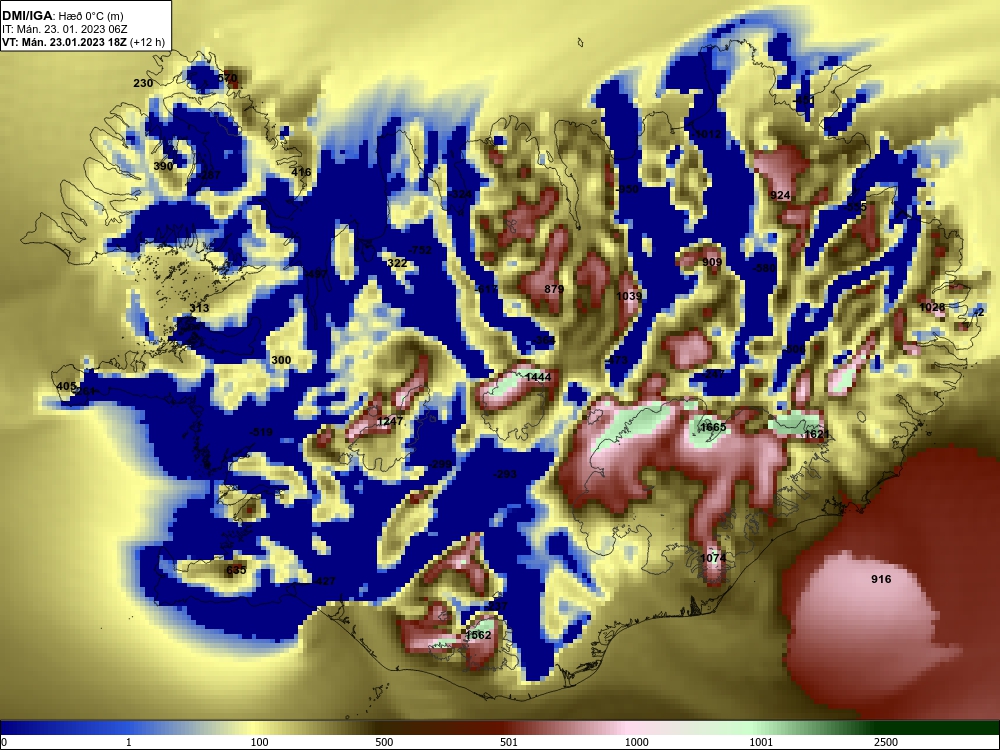Viewport: 1000px width, 750px height.
Task: Select the map value 924
Action: pyautogui.click(x=780, y=195)
